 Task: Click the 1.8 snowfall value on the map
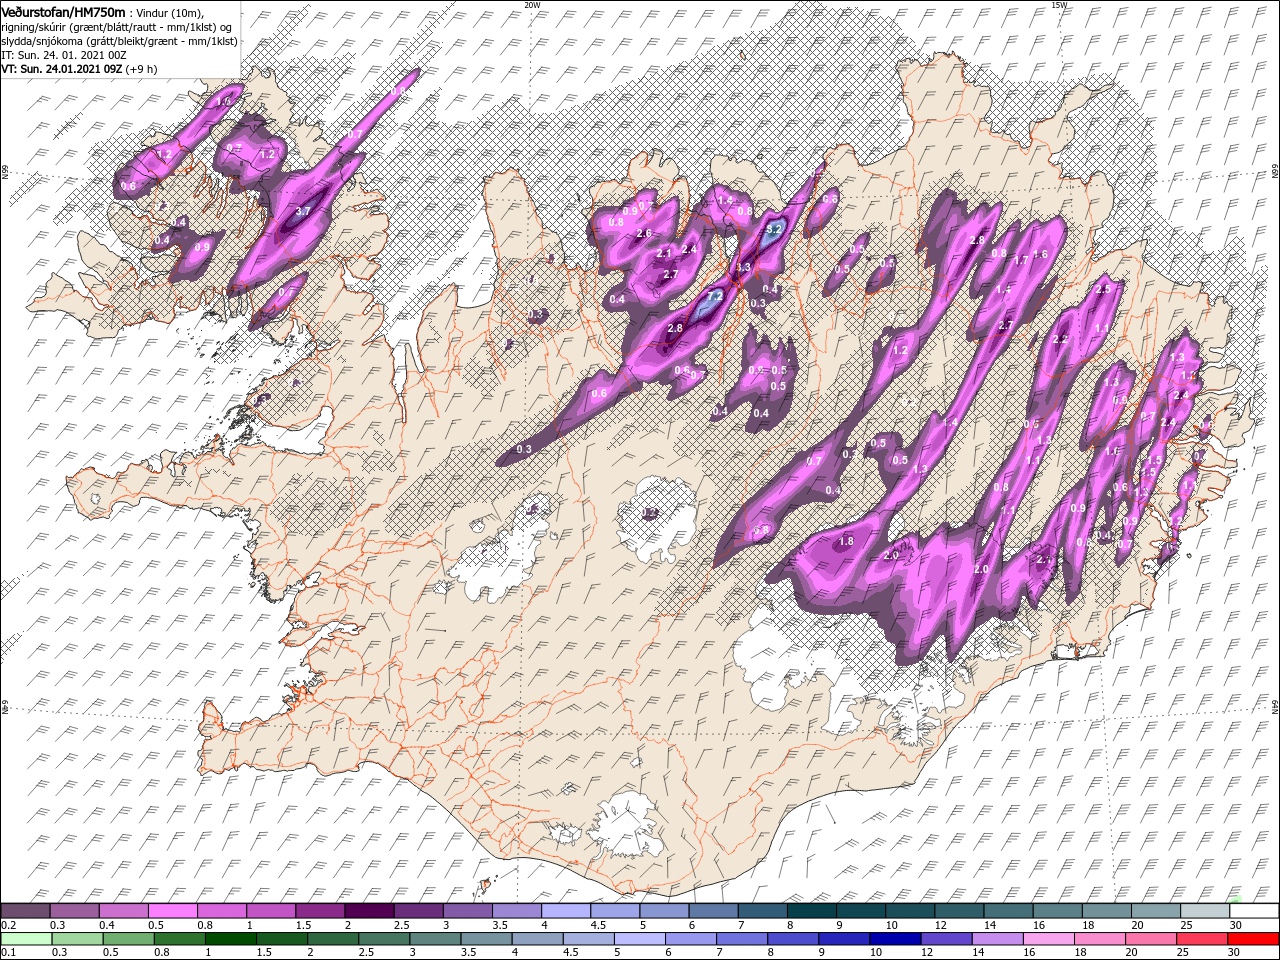[846, 541]
